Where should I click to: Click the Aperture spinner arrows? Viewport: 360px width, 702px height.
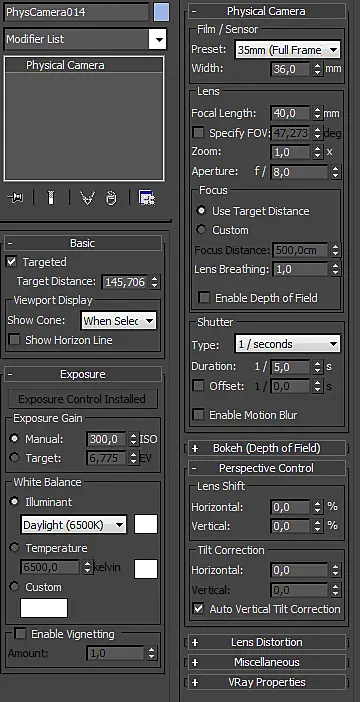[x=335, y=172]
